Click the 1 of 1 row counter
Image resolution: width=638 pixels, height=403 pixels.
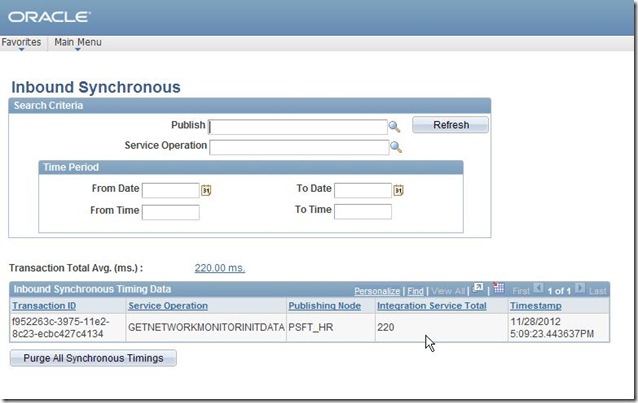pyautogui.click(x=559, y=291)
